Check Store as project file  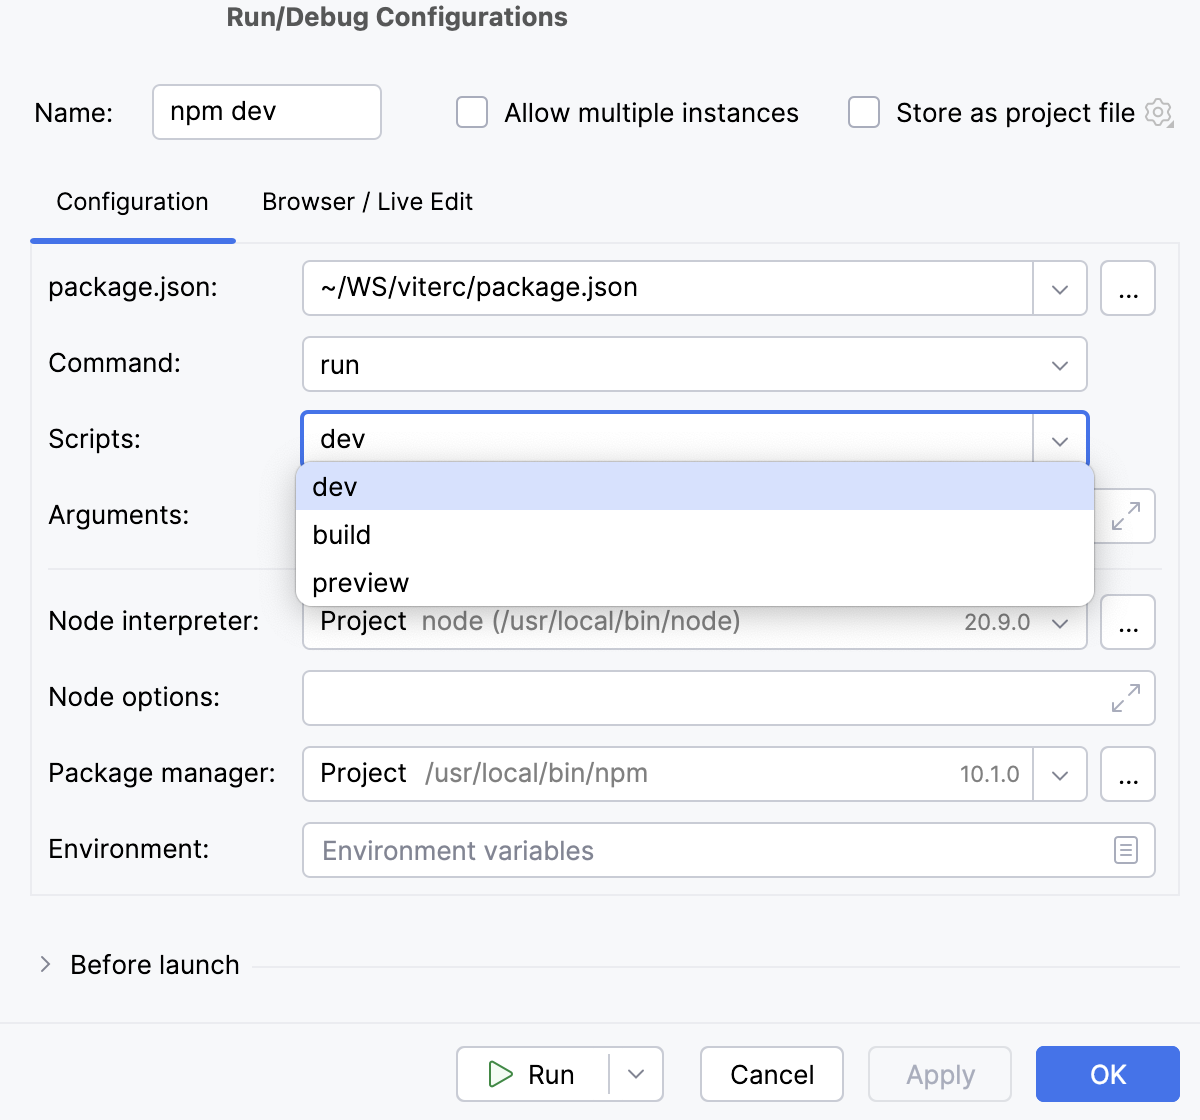(863, 113)
